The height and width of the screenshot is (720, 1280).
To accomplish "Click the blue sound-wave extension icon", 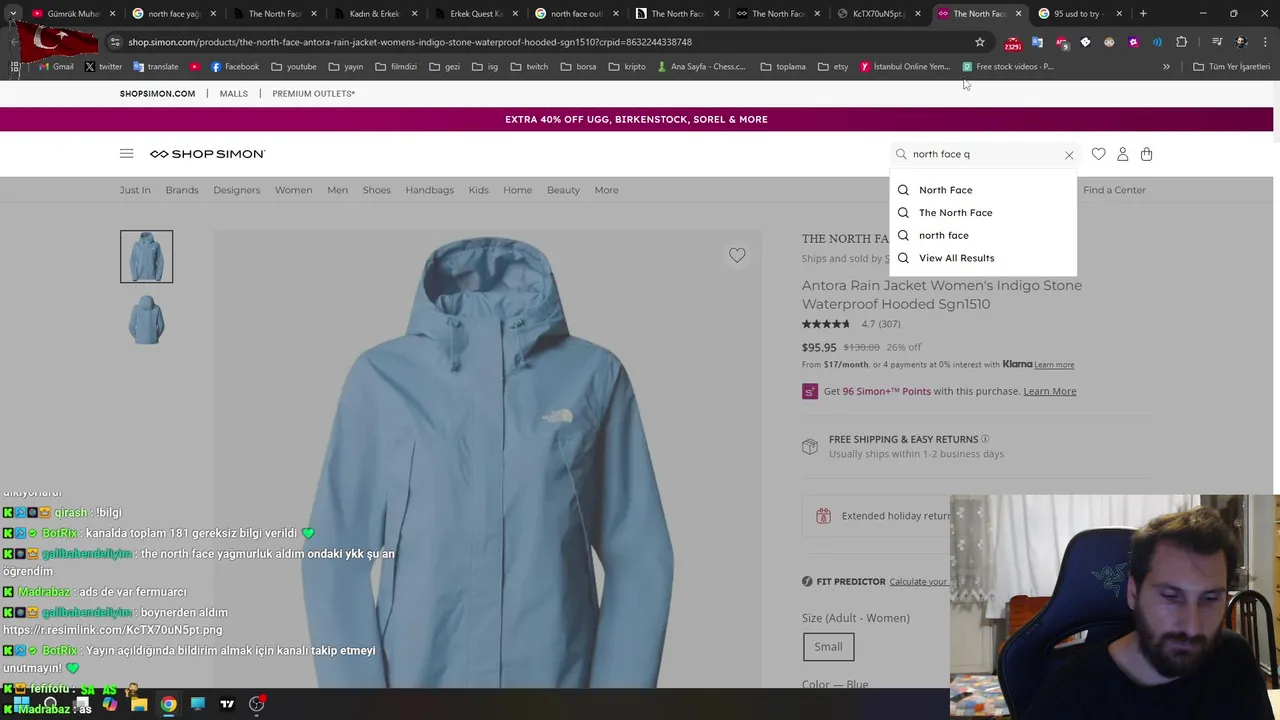I will click(x=1157, y=42).
